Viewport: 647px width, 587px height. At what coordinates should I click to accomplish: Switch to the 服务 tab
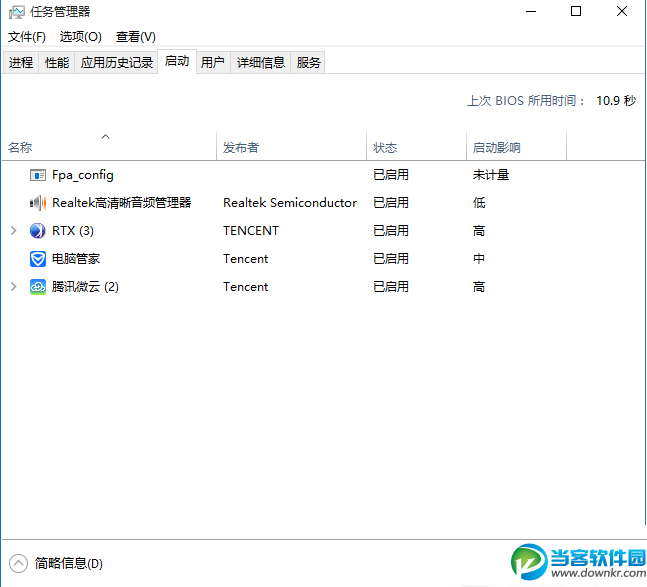click(308, 63)
